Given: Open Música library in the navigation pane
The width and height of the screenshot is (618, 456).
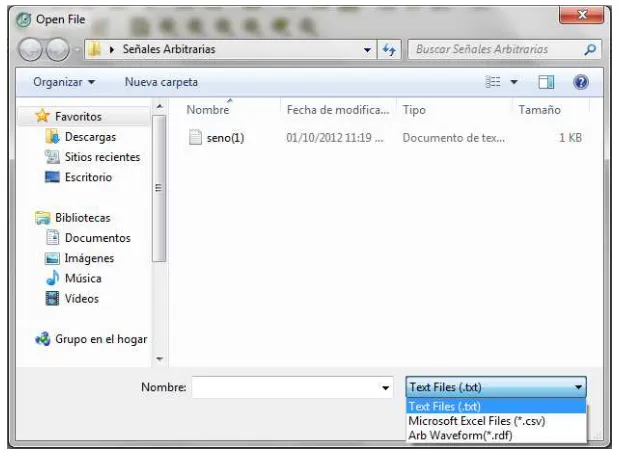Looking at the screenshot, I should tap(83, 278).
